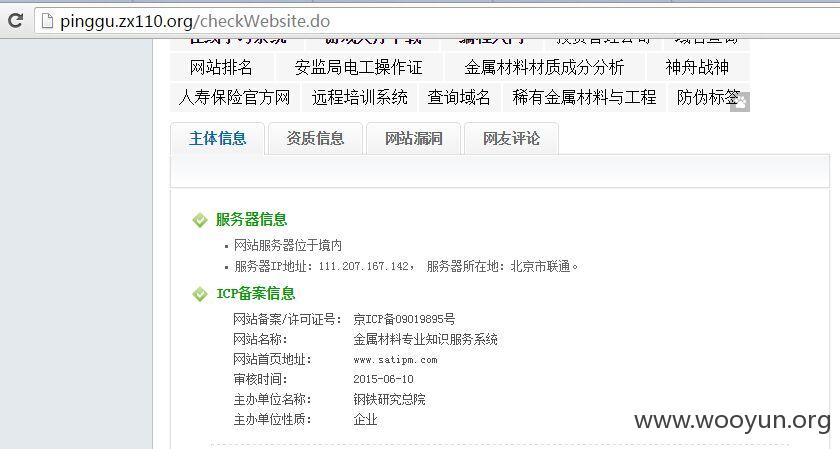
Task: Click the 防伪标签 tag link
Action: click(x=708, y=97)
